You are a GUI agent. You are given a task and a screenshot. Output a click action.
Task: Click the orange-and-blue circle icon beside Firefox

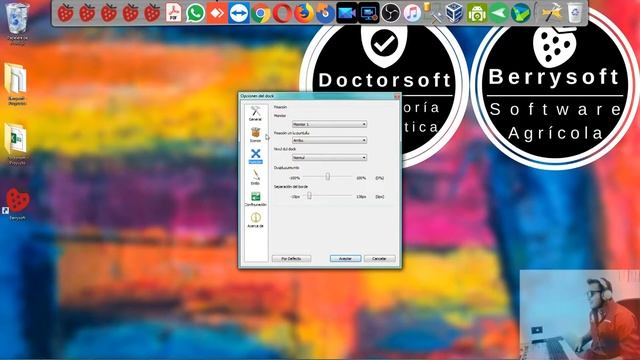click(x=325, y=13)
